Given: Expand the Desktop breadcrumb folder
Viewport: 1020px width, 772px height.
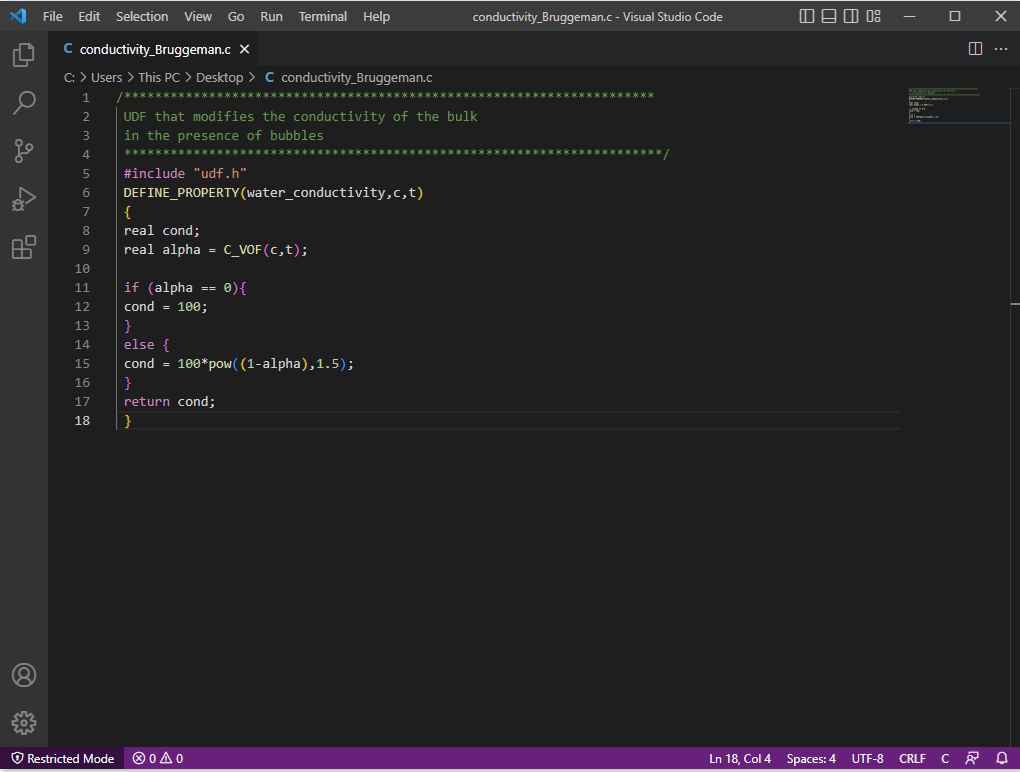Looking at the screenshot, I should (x=219, y=77).
